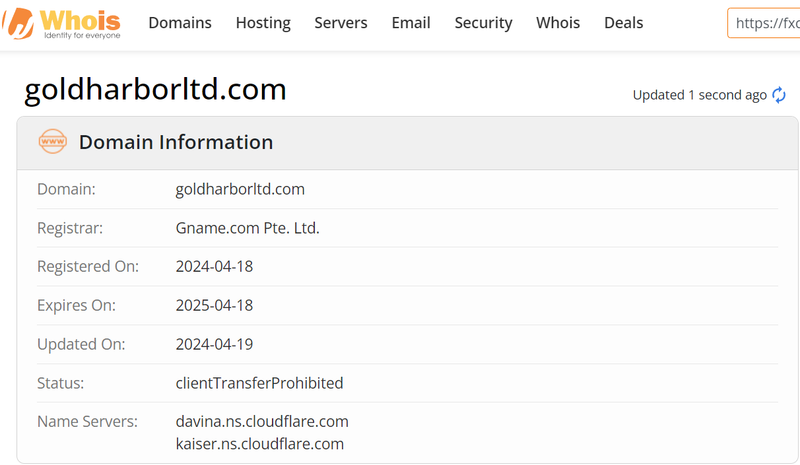
Task: Select the Expires On date 2025-04-18
Action: coord(214,305)
